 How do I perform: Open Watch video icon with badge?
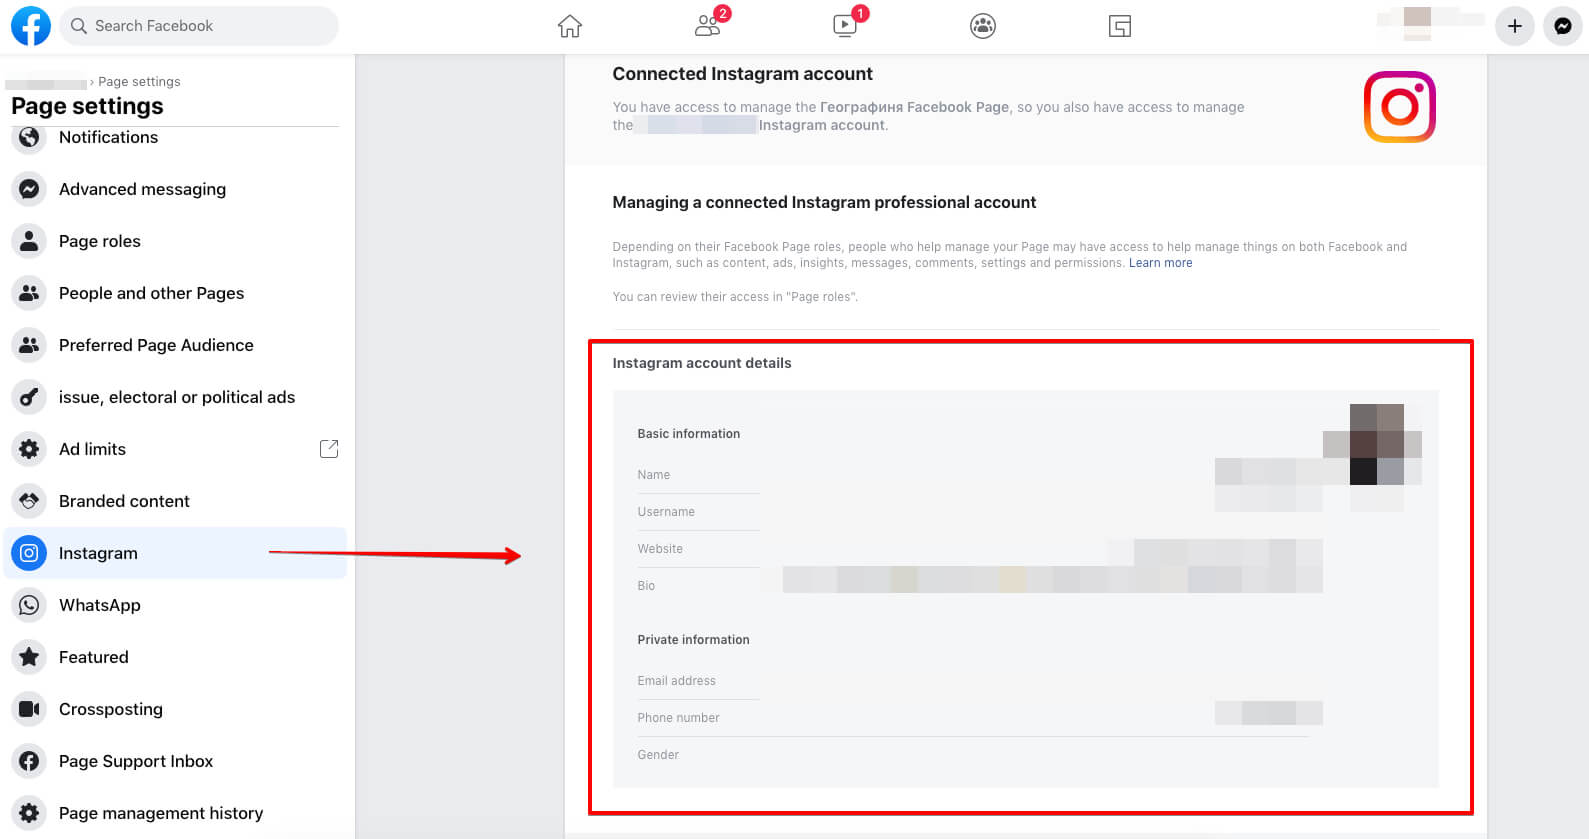click(x=846, y=25)
